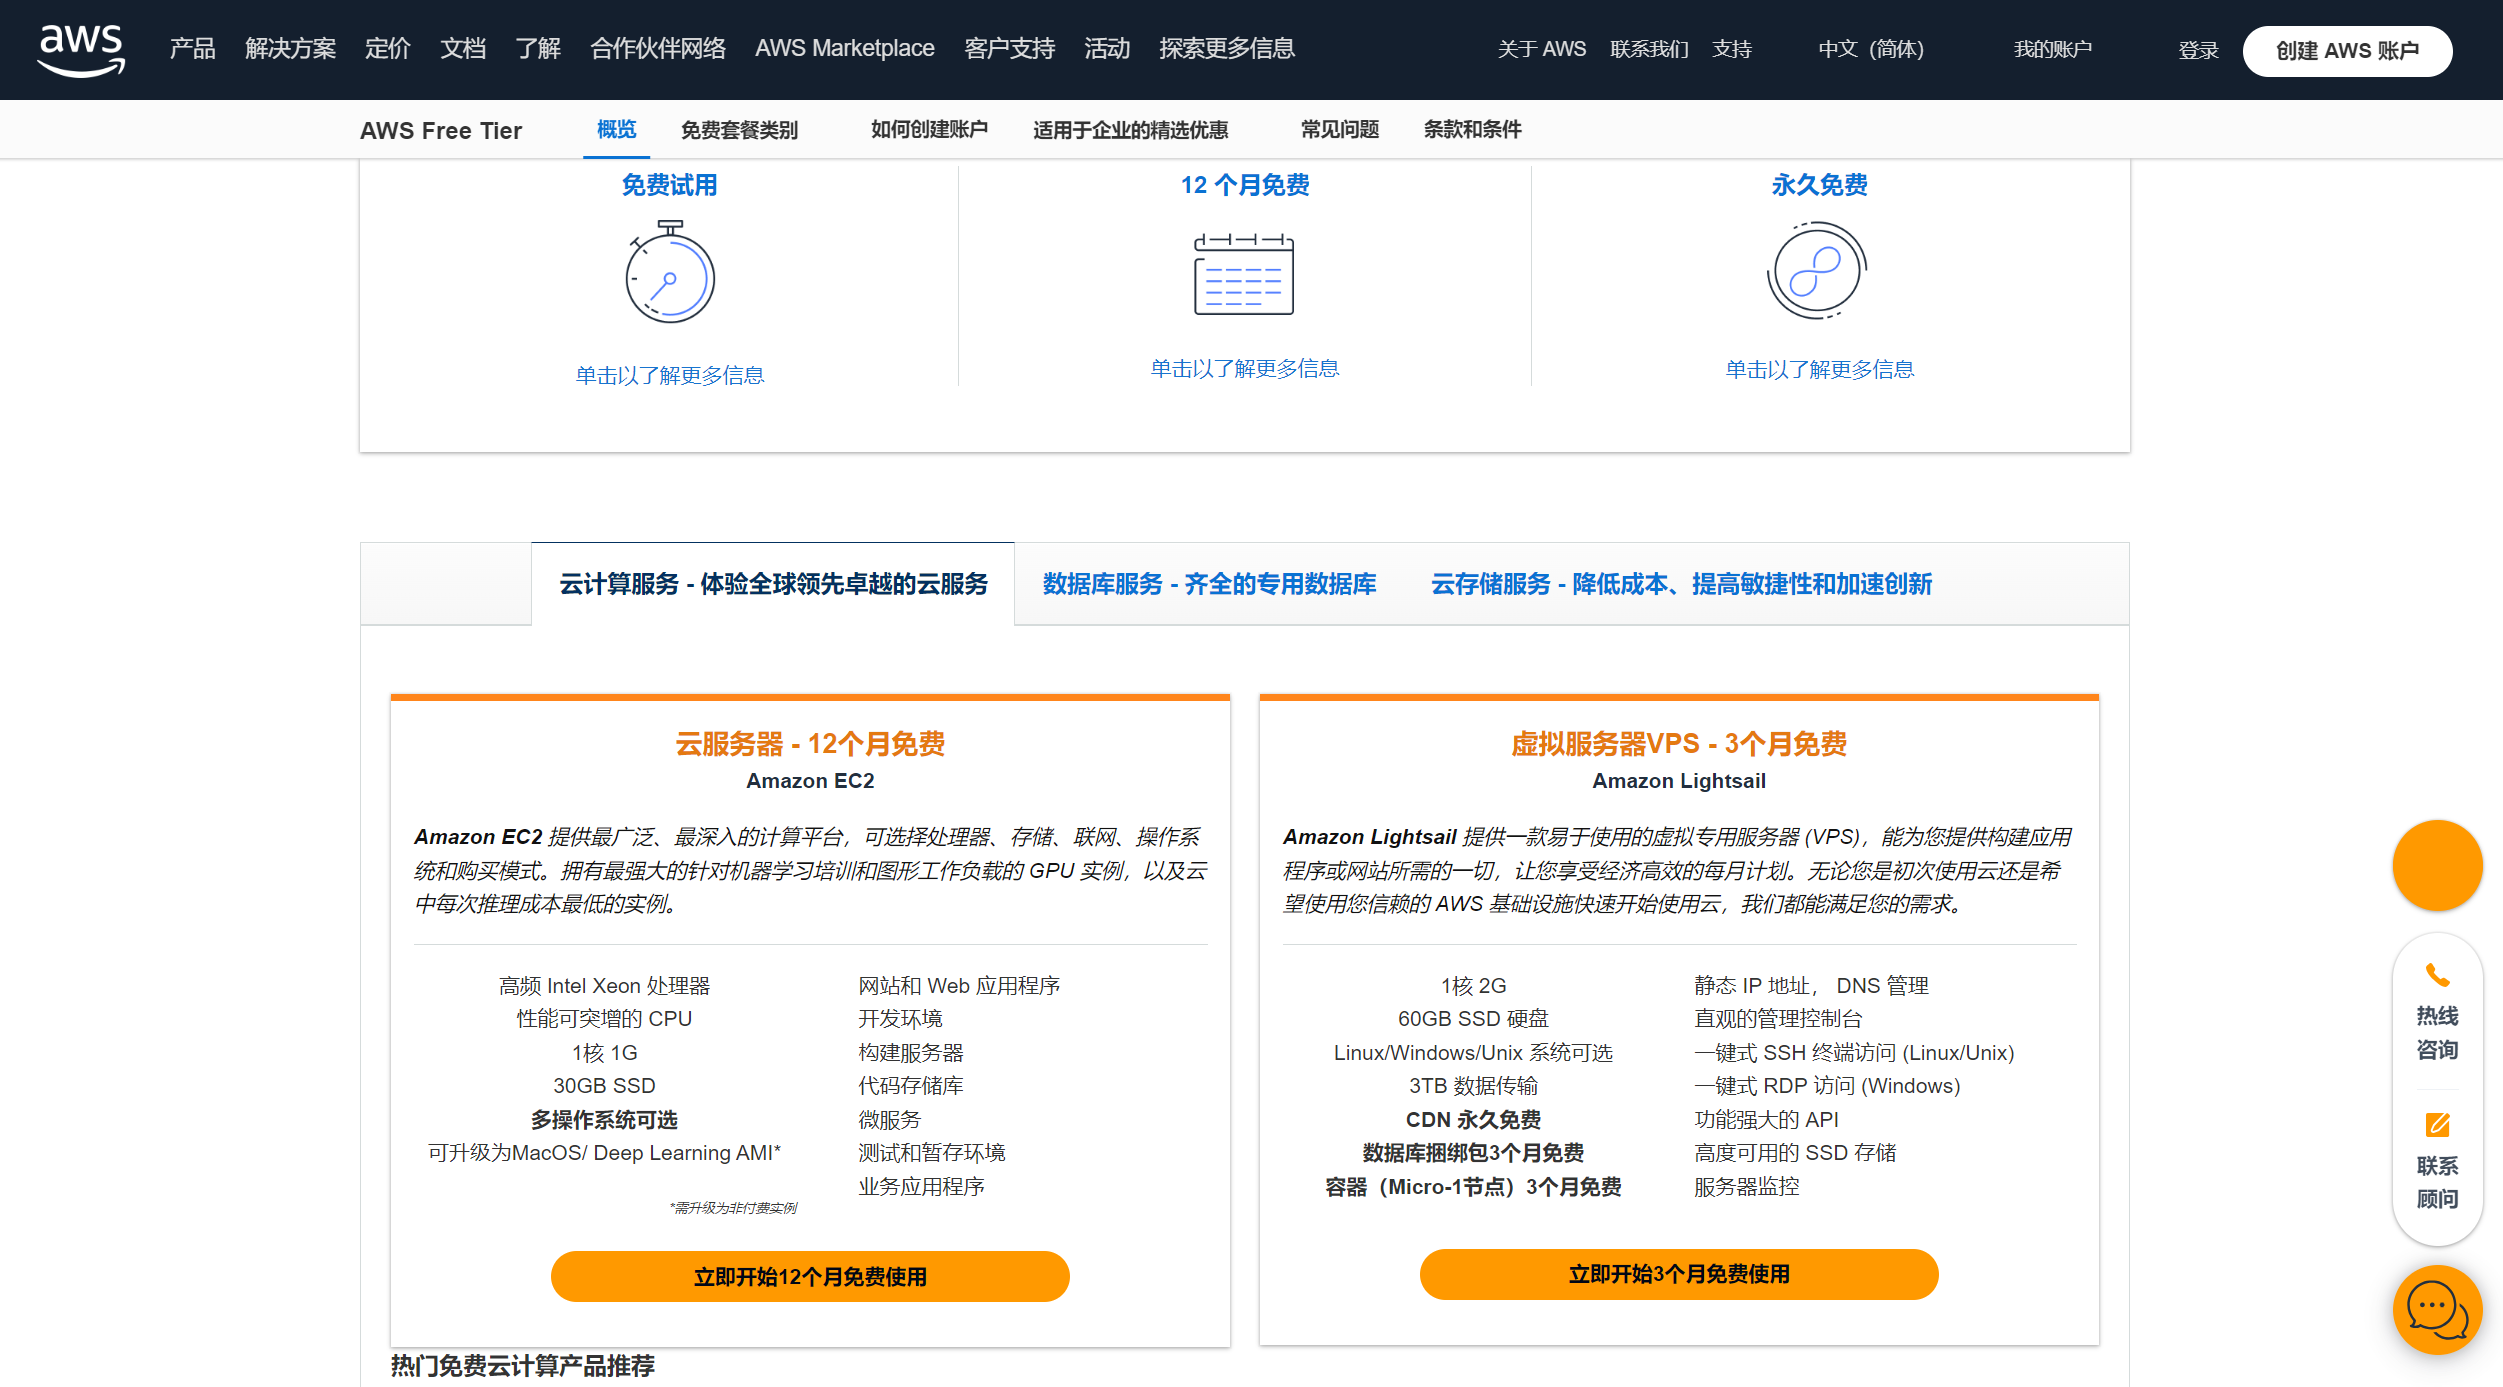Select the 免费套餐类别 tab

(x=739, y=130)
